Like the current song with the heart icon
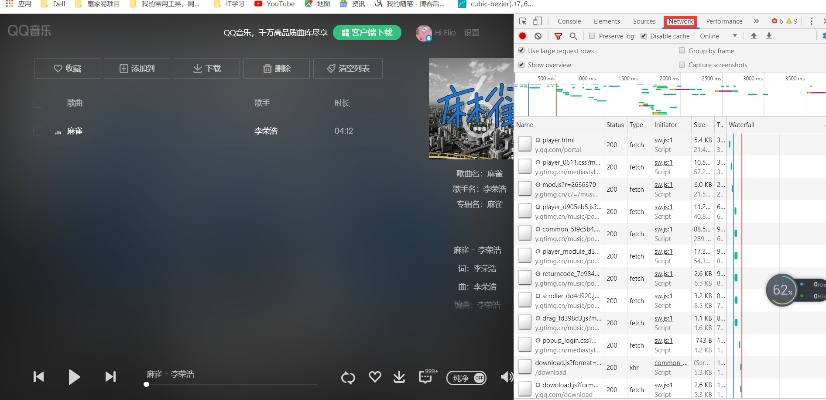Viewport: 826px width, 400px height. pos(375,377)
